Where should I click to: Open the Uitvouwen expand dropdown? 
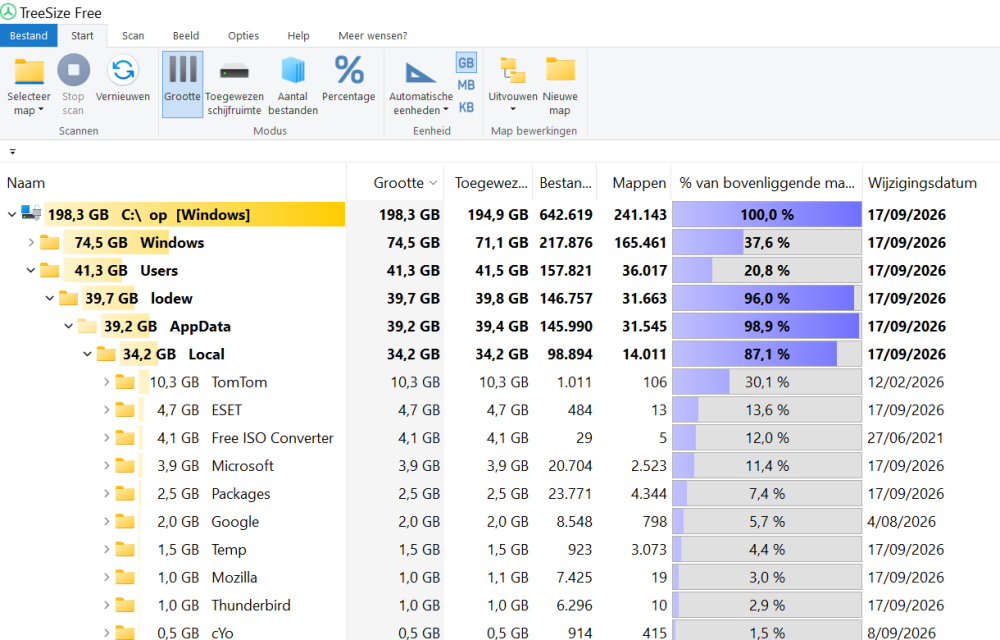click(x=513, y=84)
